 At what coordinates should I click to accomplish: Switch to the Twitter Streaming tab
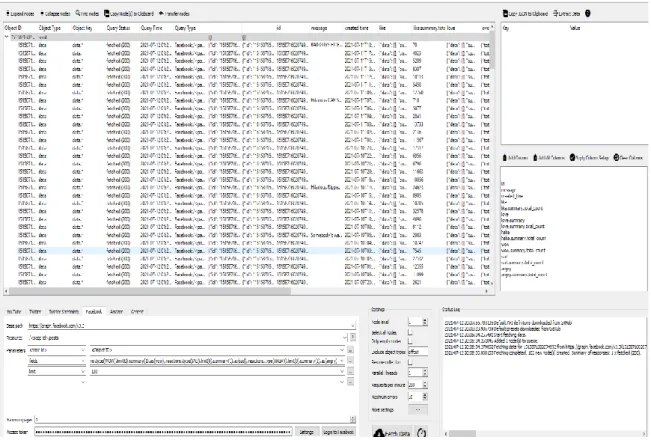[x=64, y=312]
